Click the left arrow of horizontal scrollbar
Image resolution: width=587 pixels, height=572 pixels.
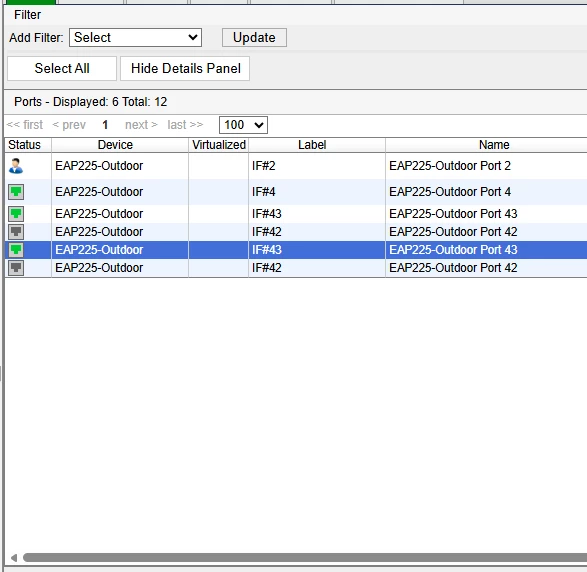[x=14, y=558]
